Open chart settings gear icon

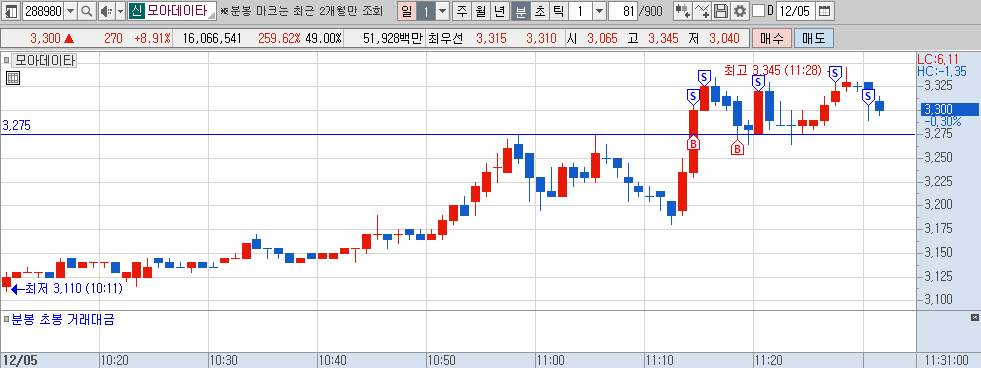pyautogui.click(x=740, y=11)
